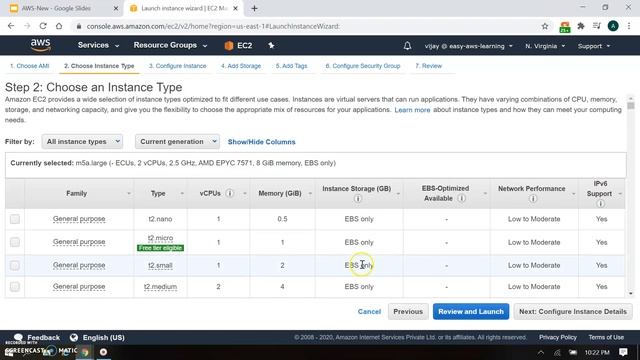Go to 3. Configure Instance step

click(x=178, y=66)
